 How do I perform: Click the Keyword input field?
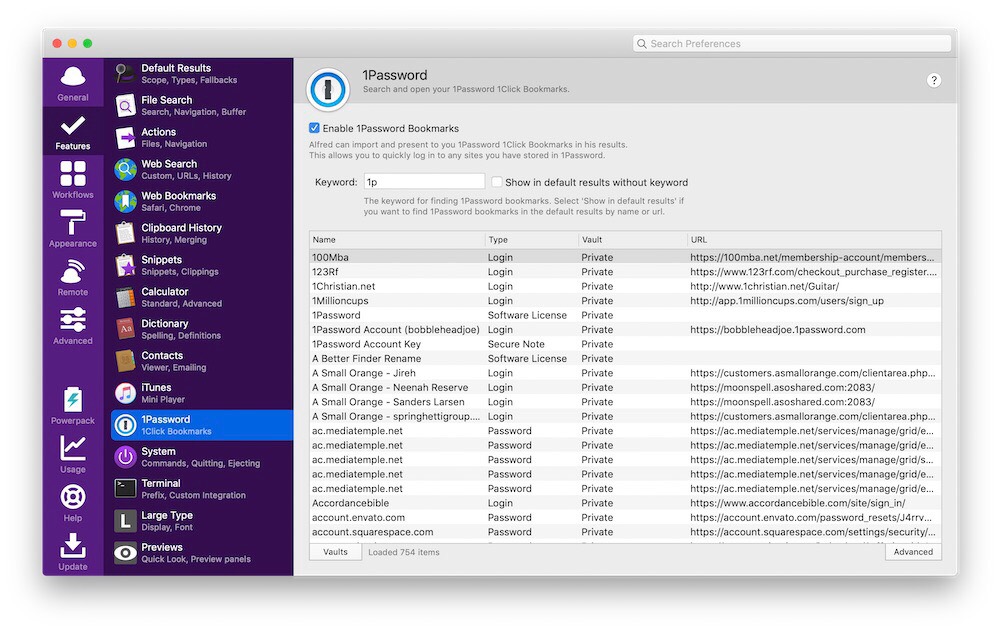424,182
